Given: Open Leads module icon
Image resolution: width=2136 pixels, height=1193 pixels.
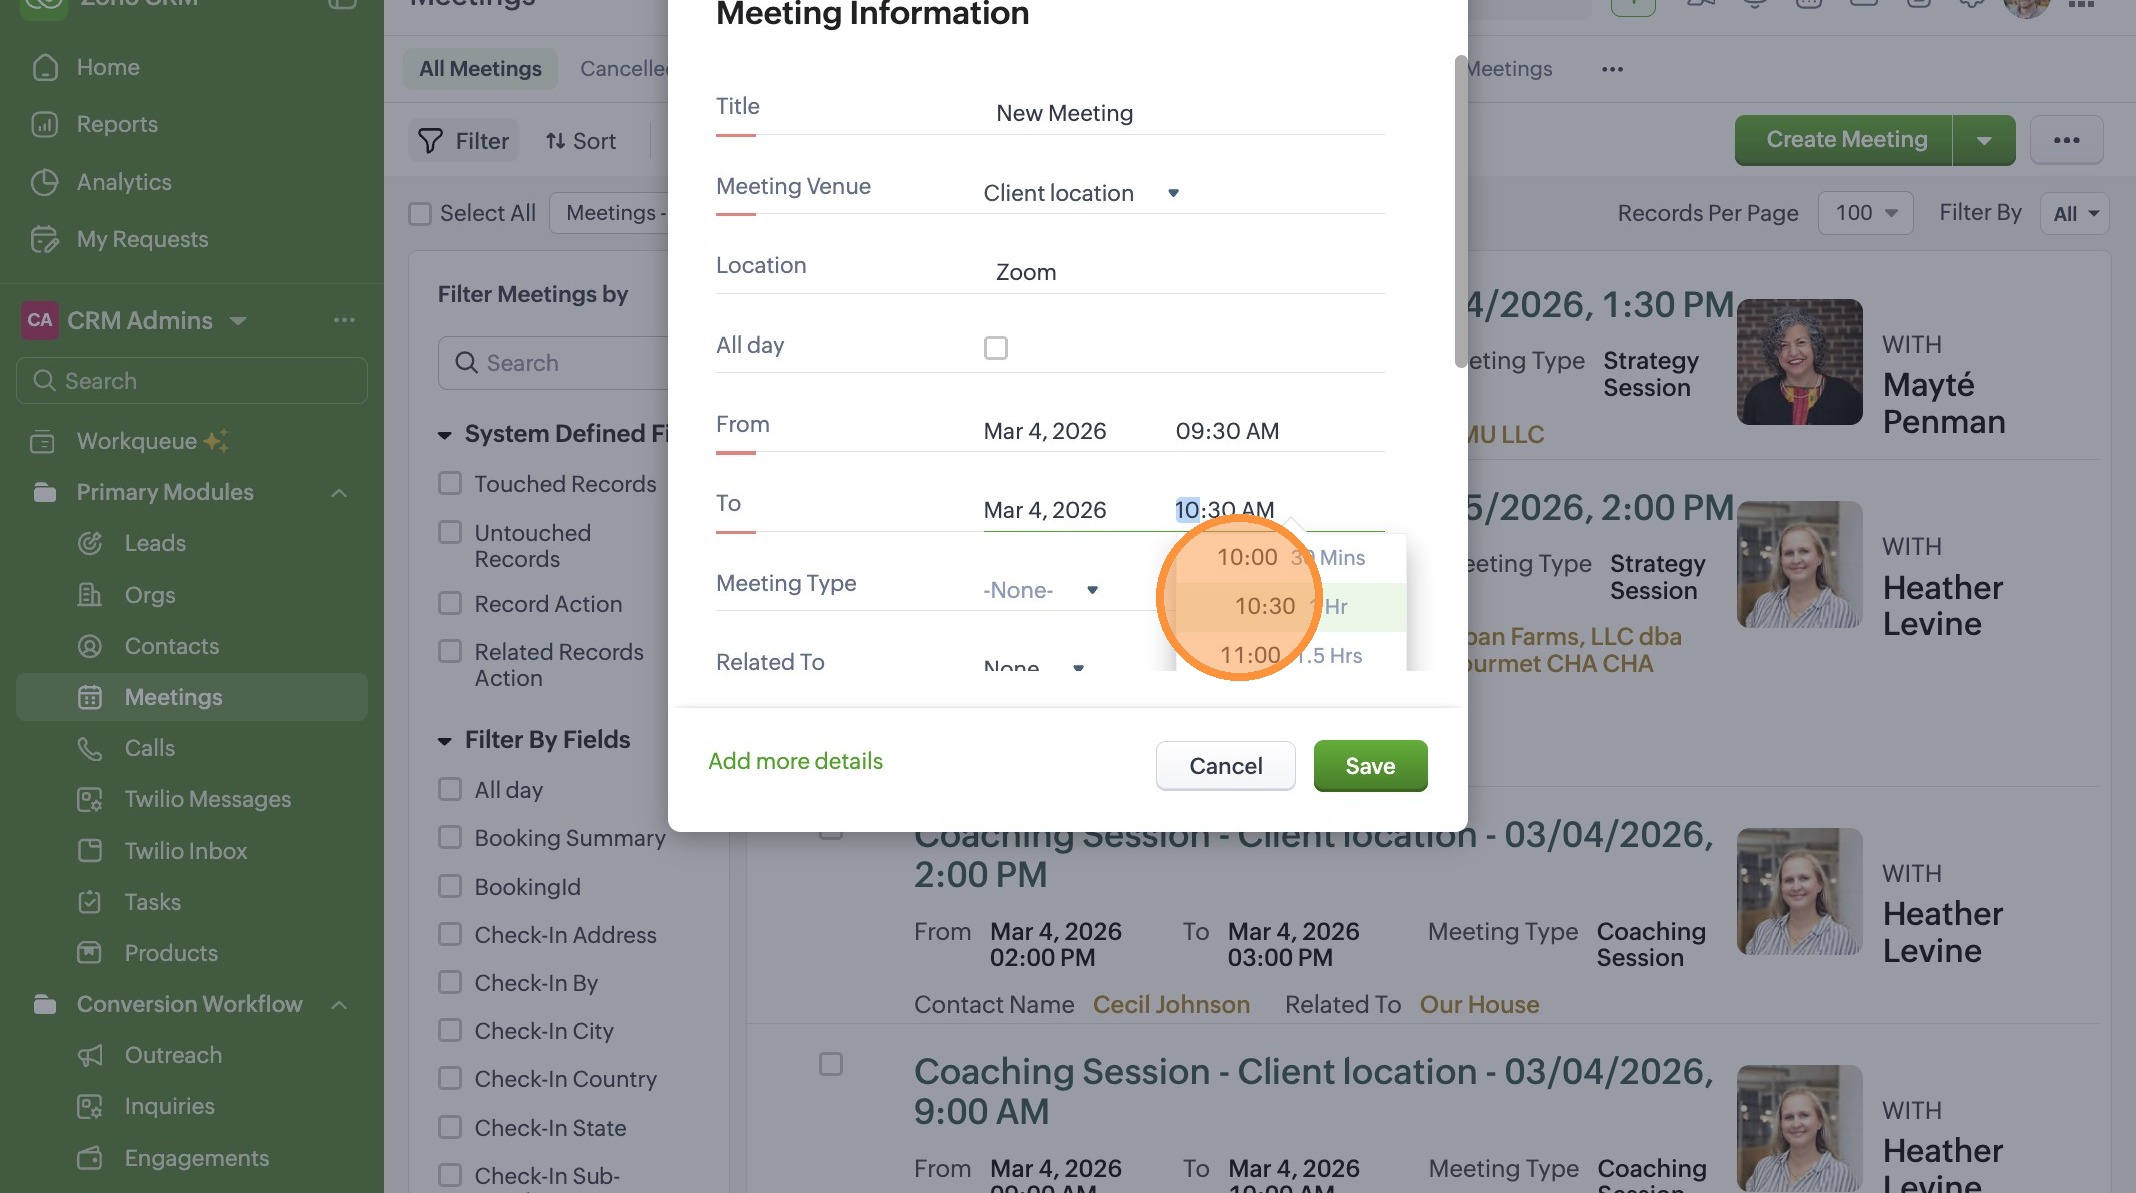Looking at the screenshot, I should point(90,544).
